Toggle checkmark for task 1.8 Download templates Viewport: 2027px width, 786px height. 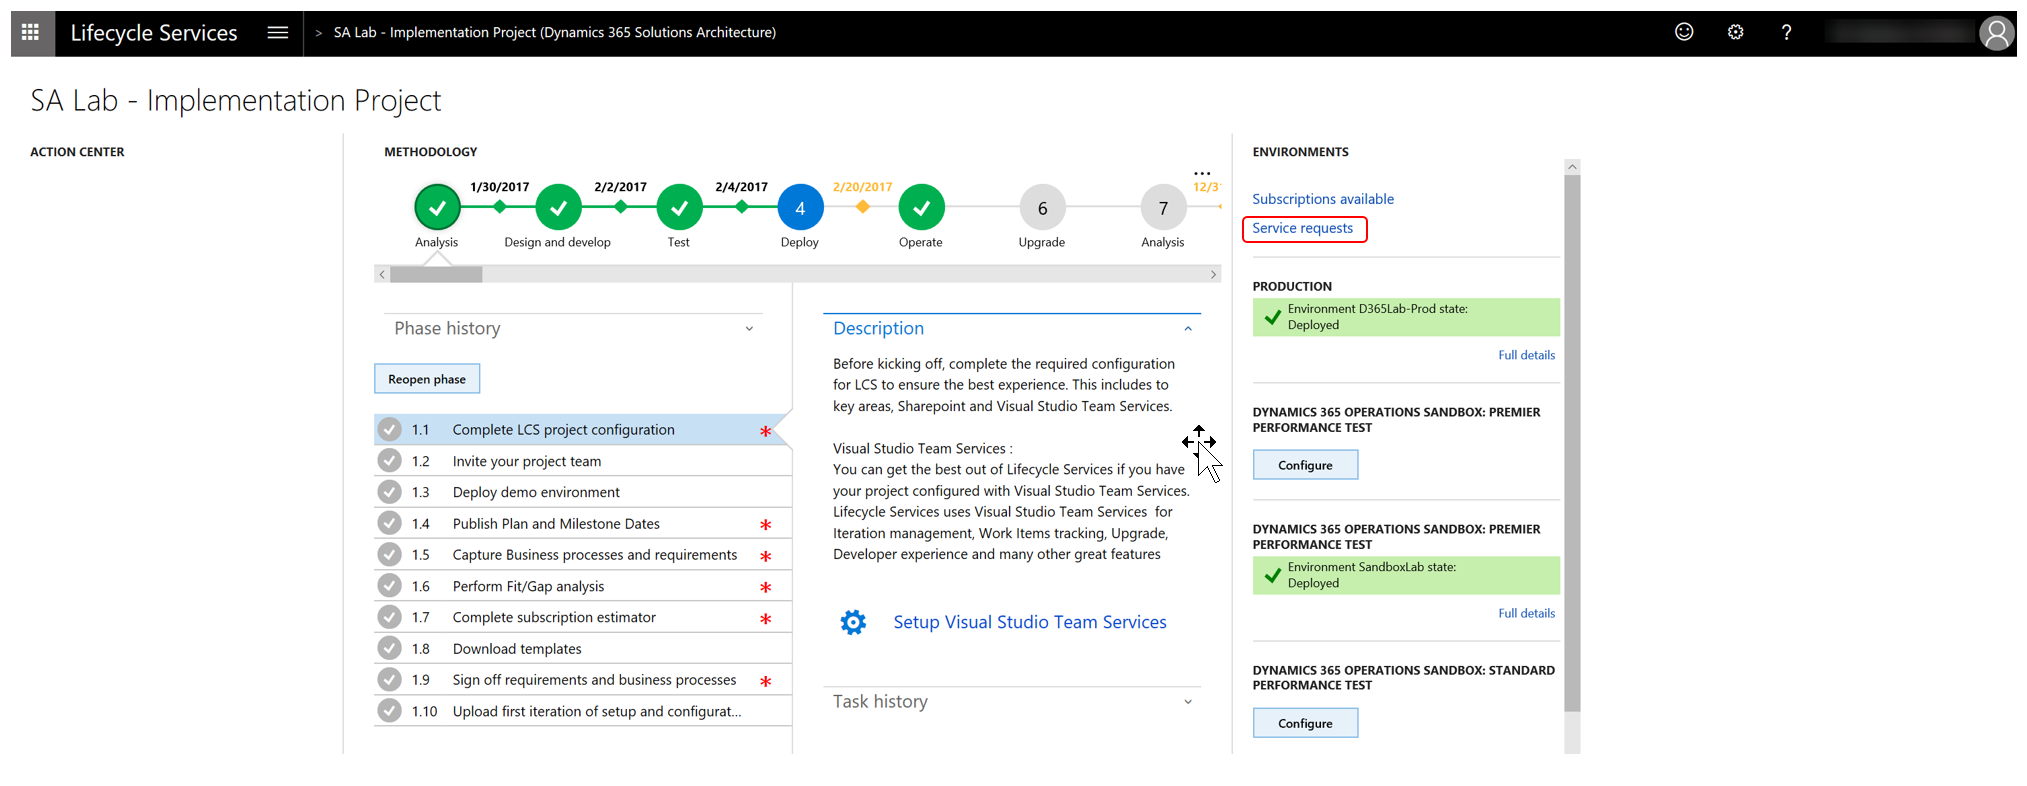point(390,649)
